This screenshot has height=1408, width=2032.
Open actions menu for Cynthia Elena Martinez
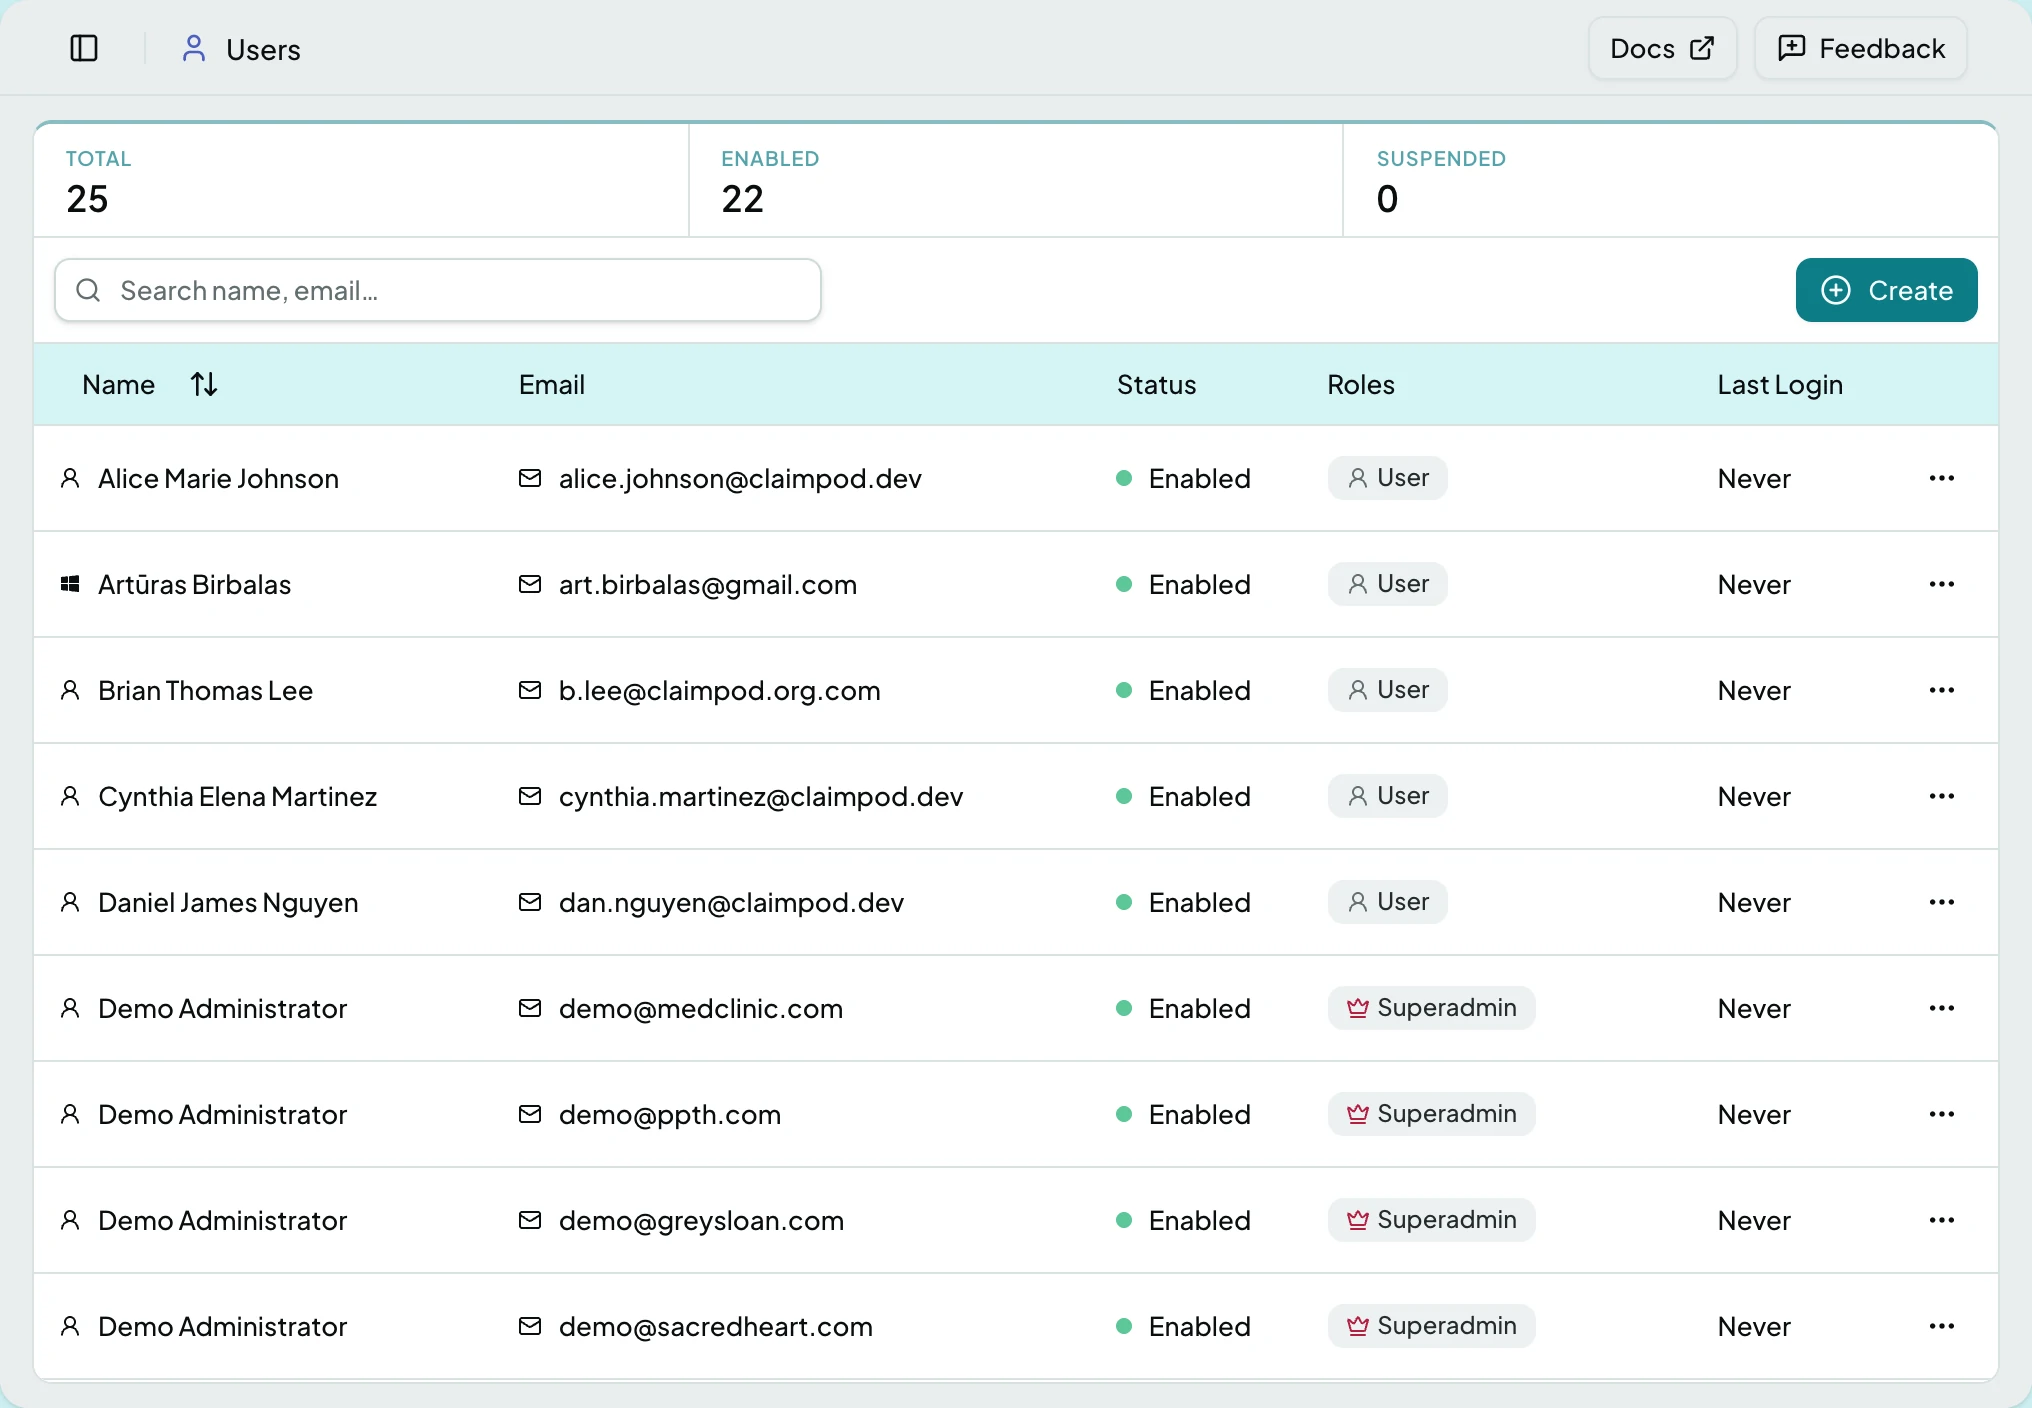click(1941, 796)
